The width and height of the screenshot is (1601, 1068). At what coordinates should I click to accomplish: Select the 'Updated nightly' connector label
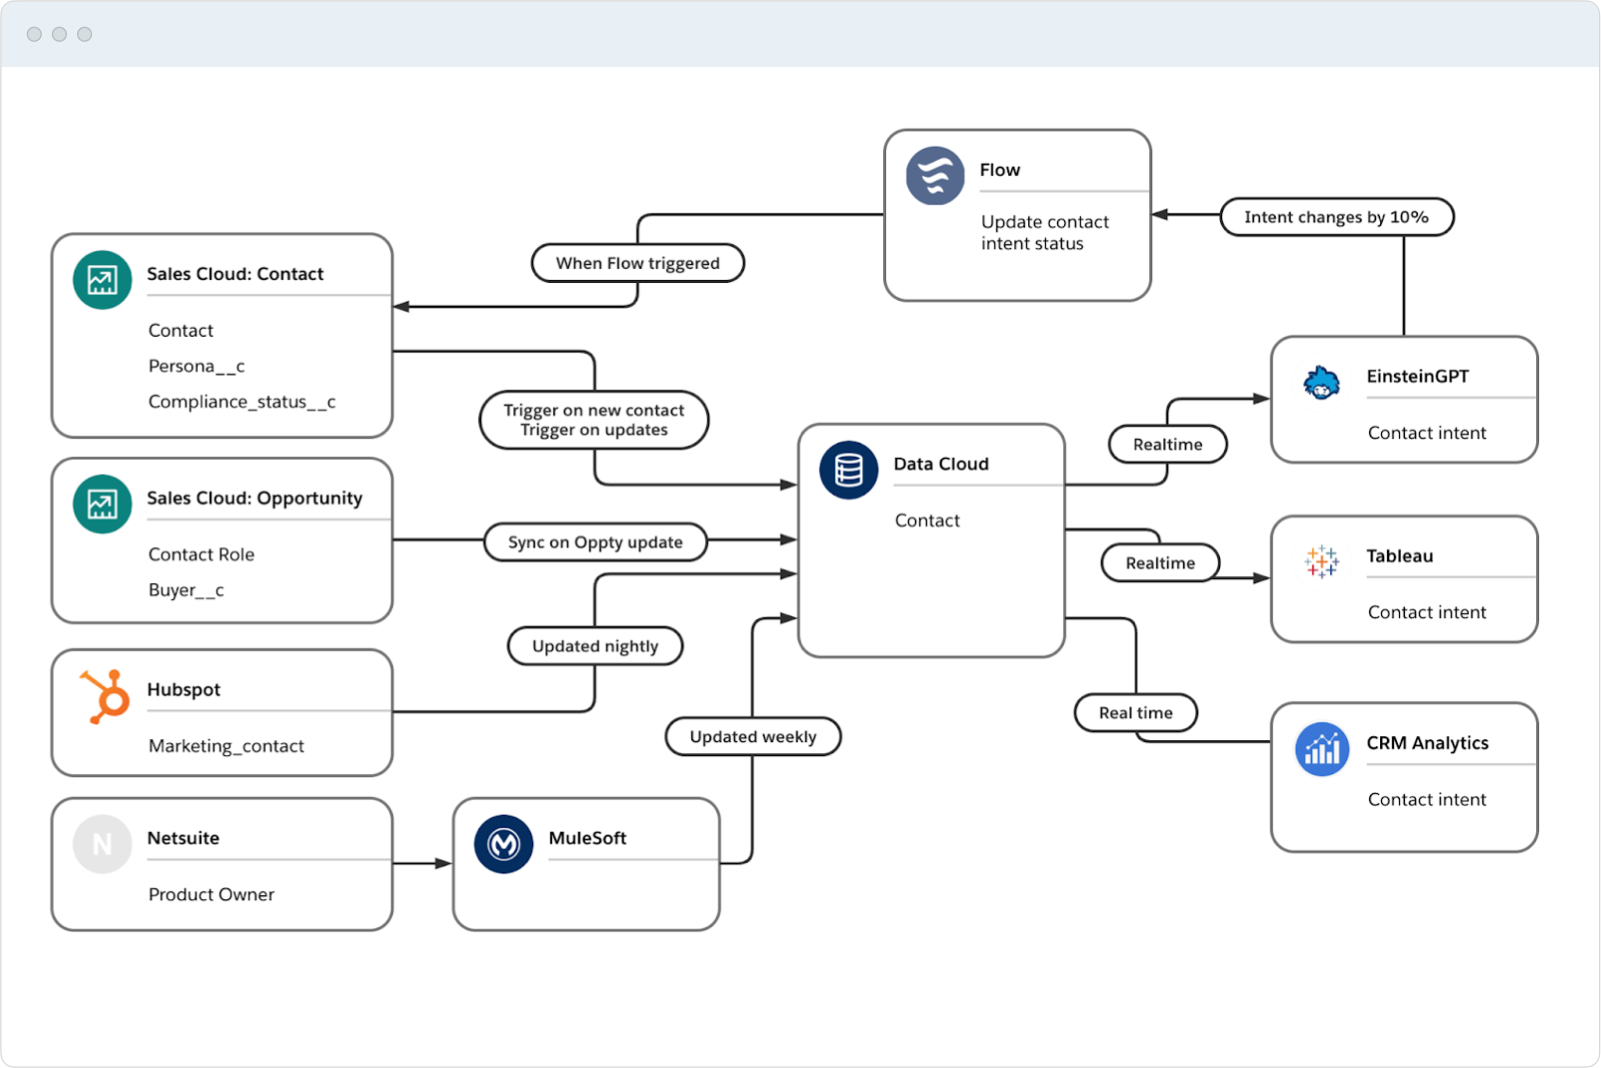[x=595, y=646]
